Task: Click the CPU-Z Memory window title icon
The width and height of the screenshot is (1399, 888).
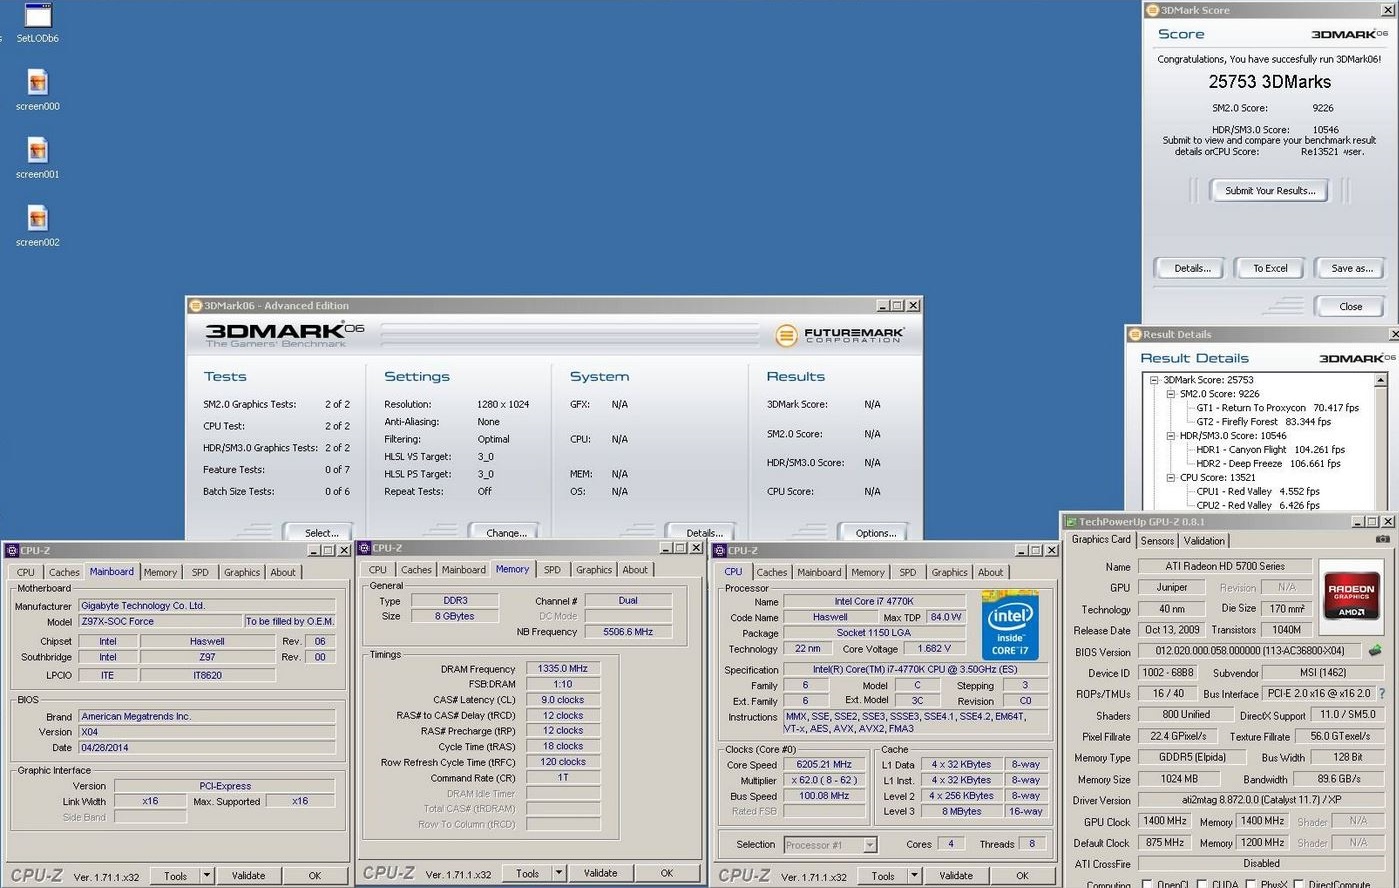Action: (x=365, y=548)
